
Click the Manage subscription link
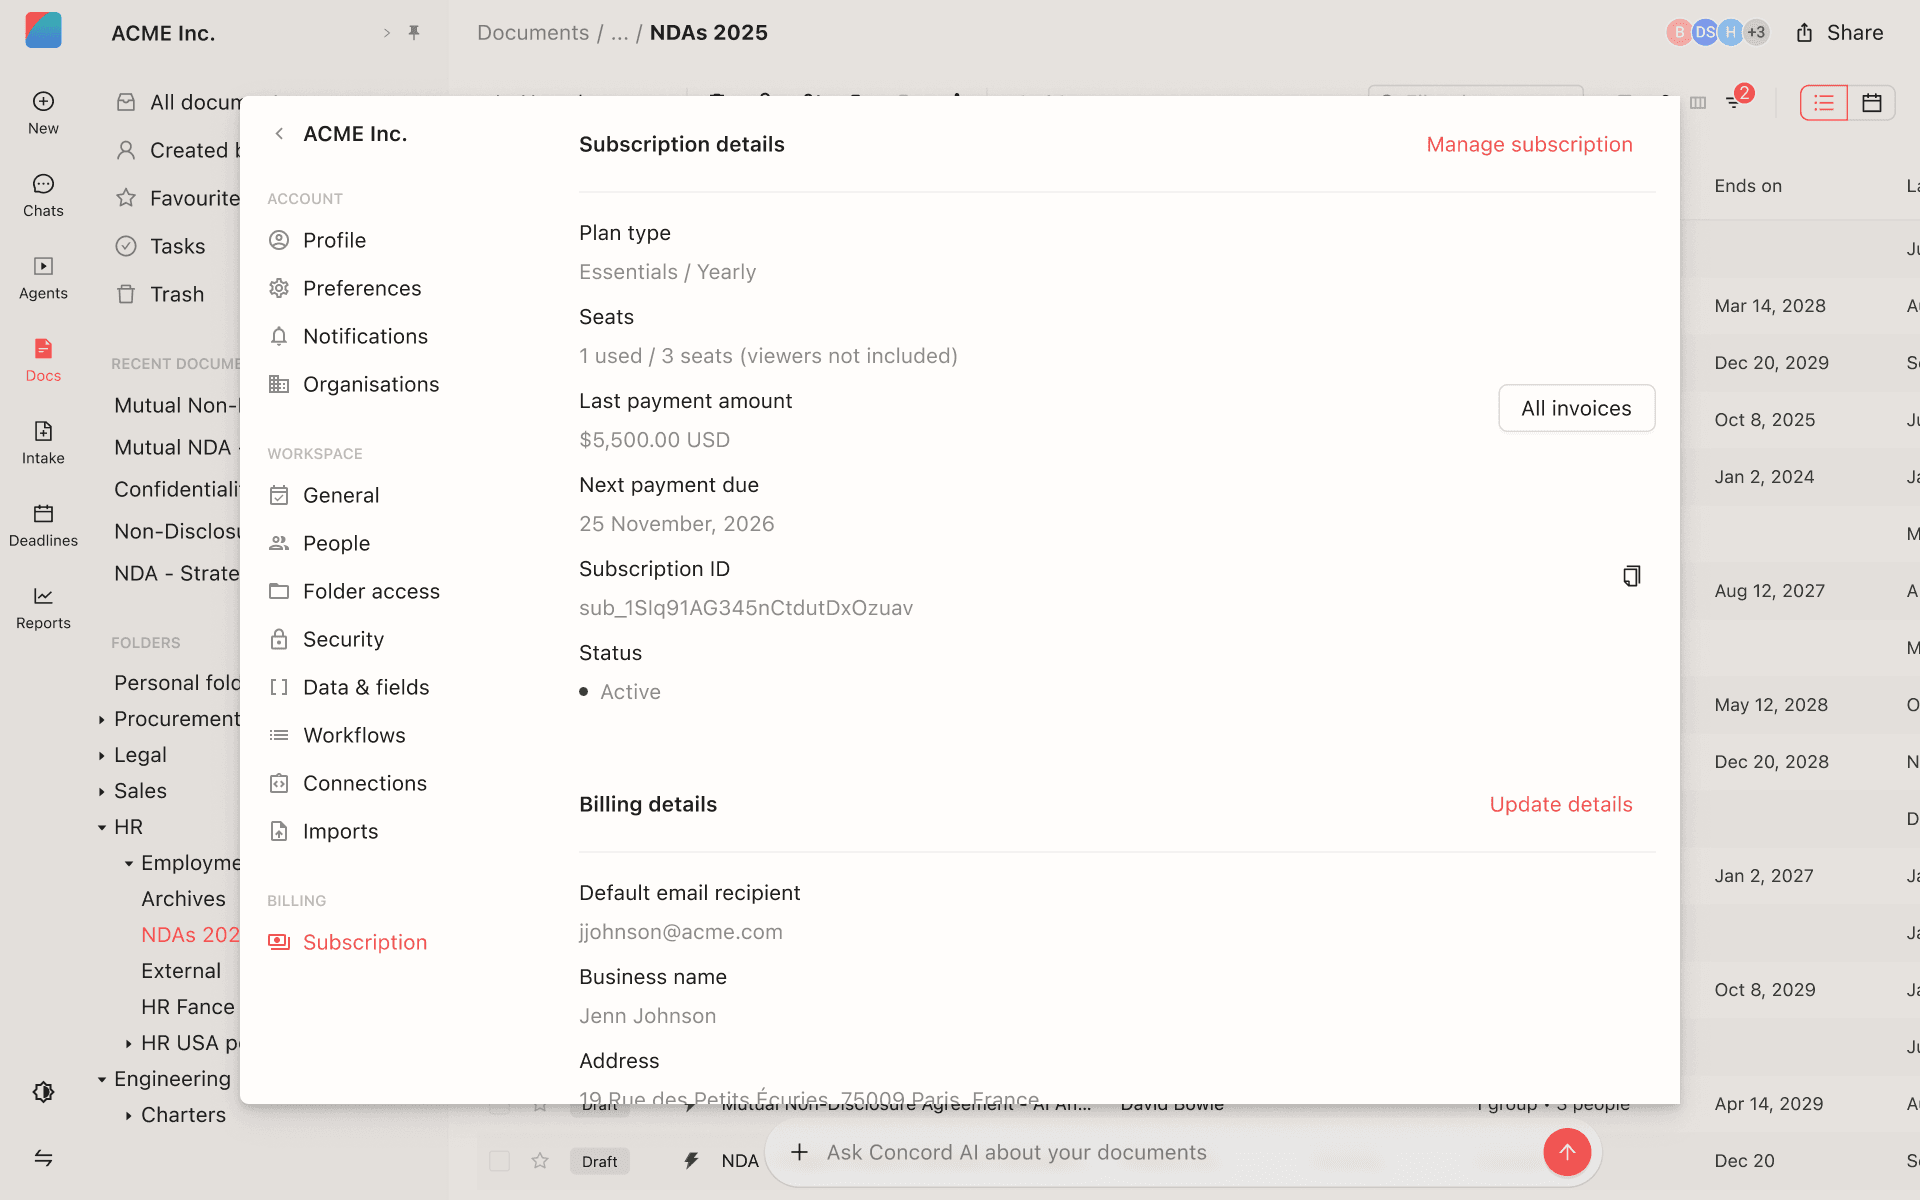[1529, 144]
